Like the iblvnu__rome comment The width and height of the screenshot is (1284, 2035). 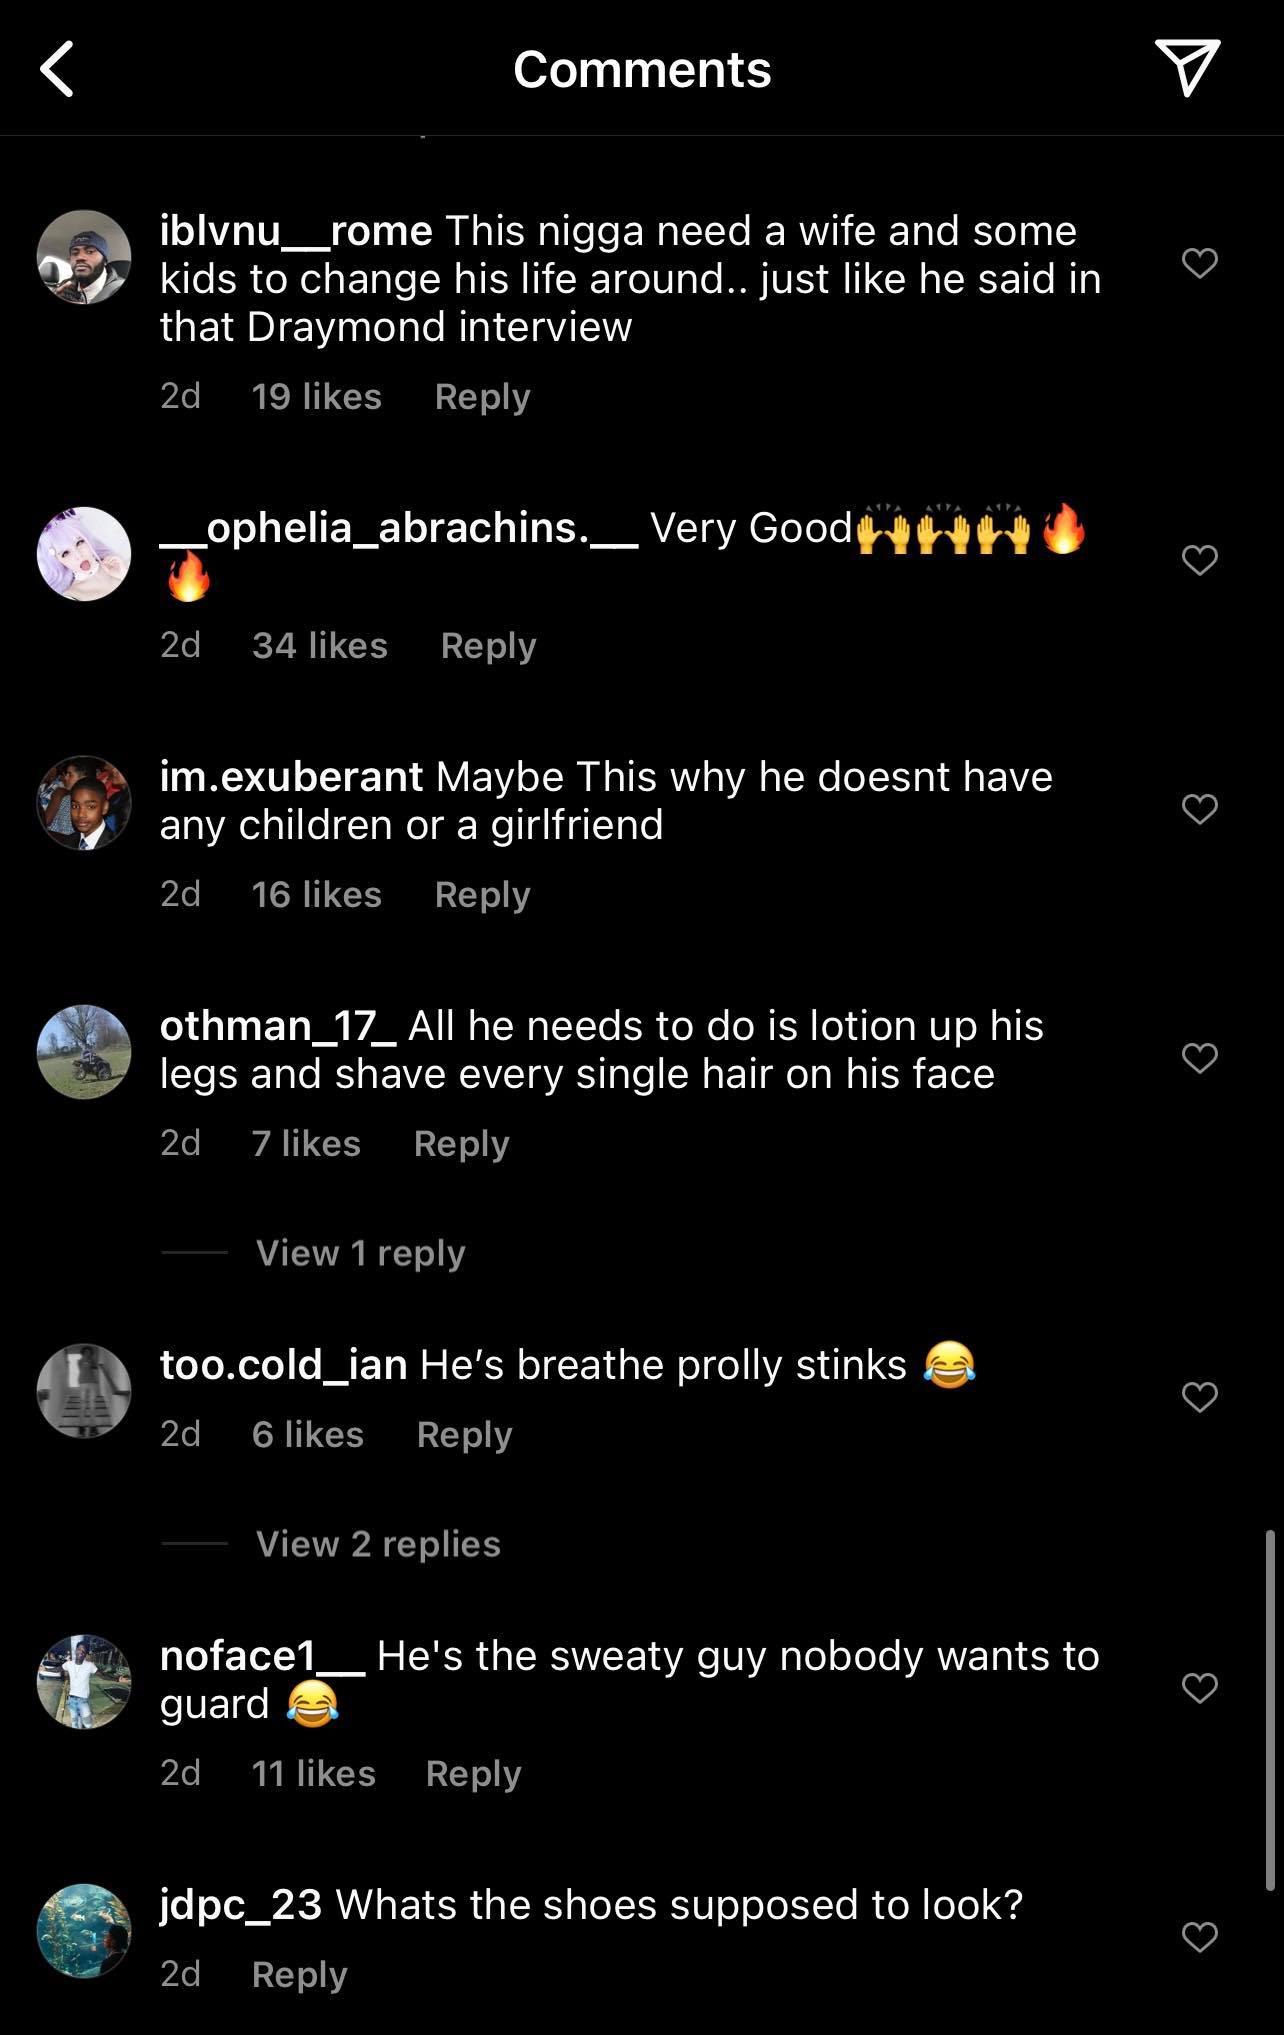(1199, 263)
